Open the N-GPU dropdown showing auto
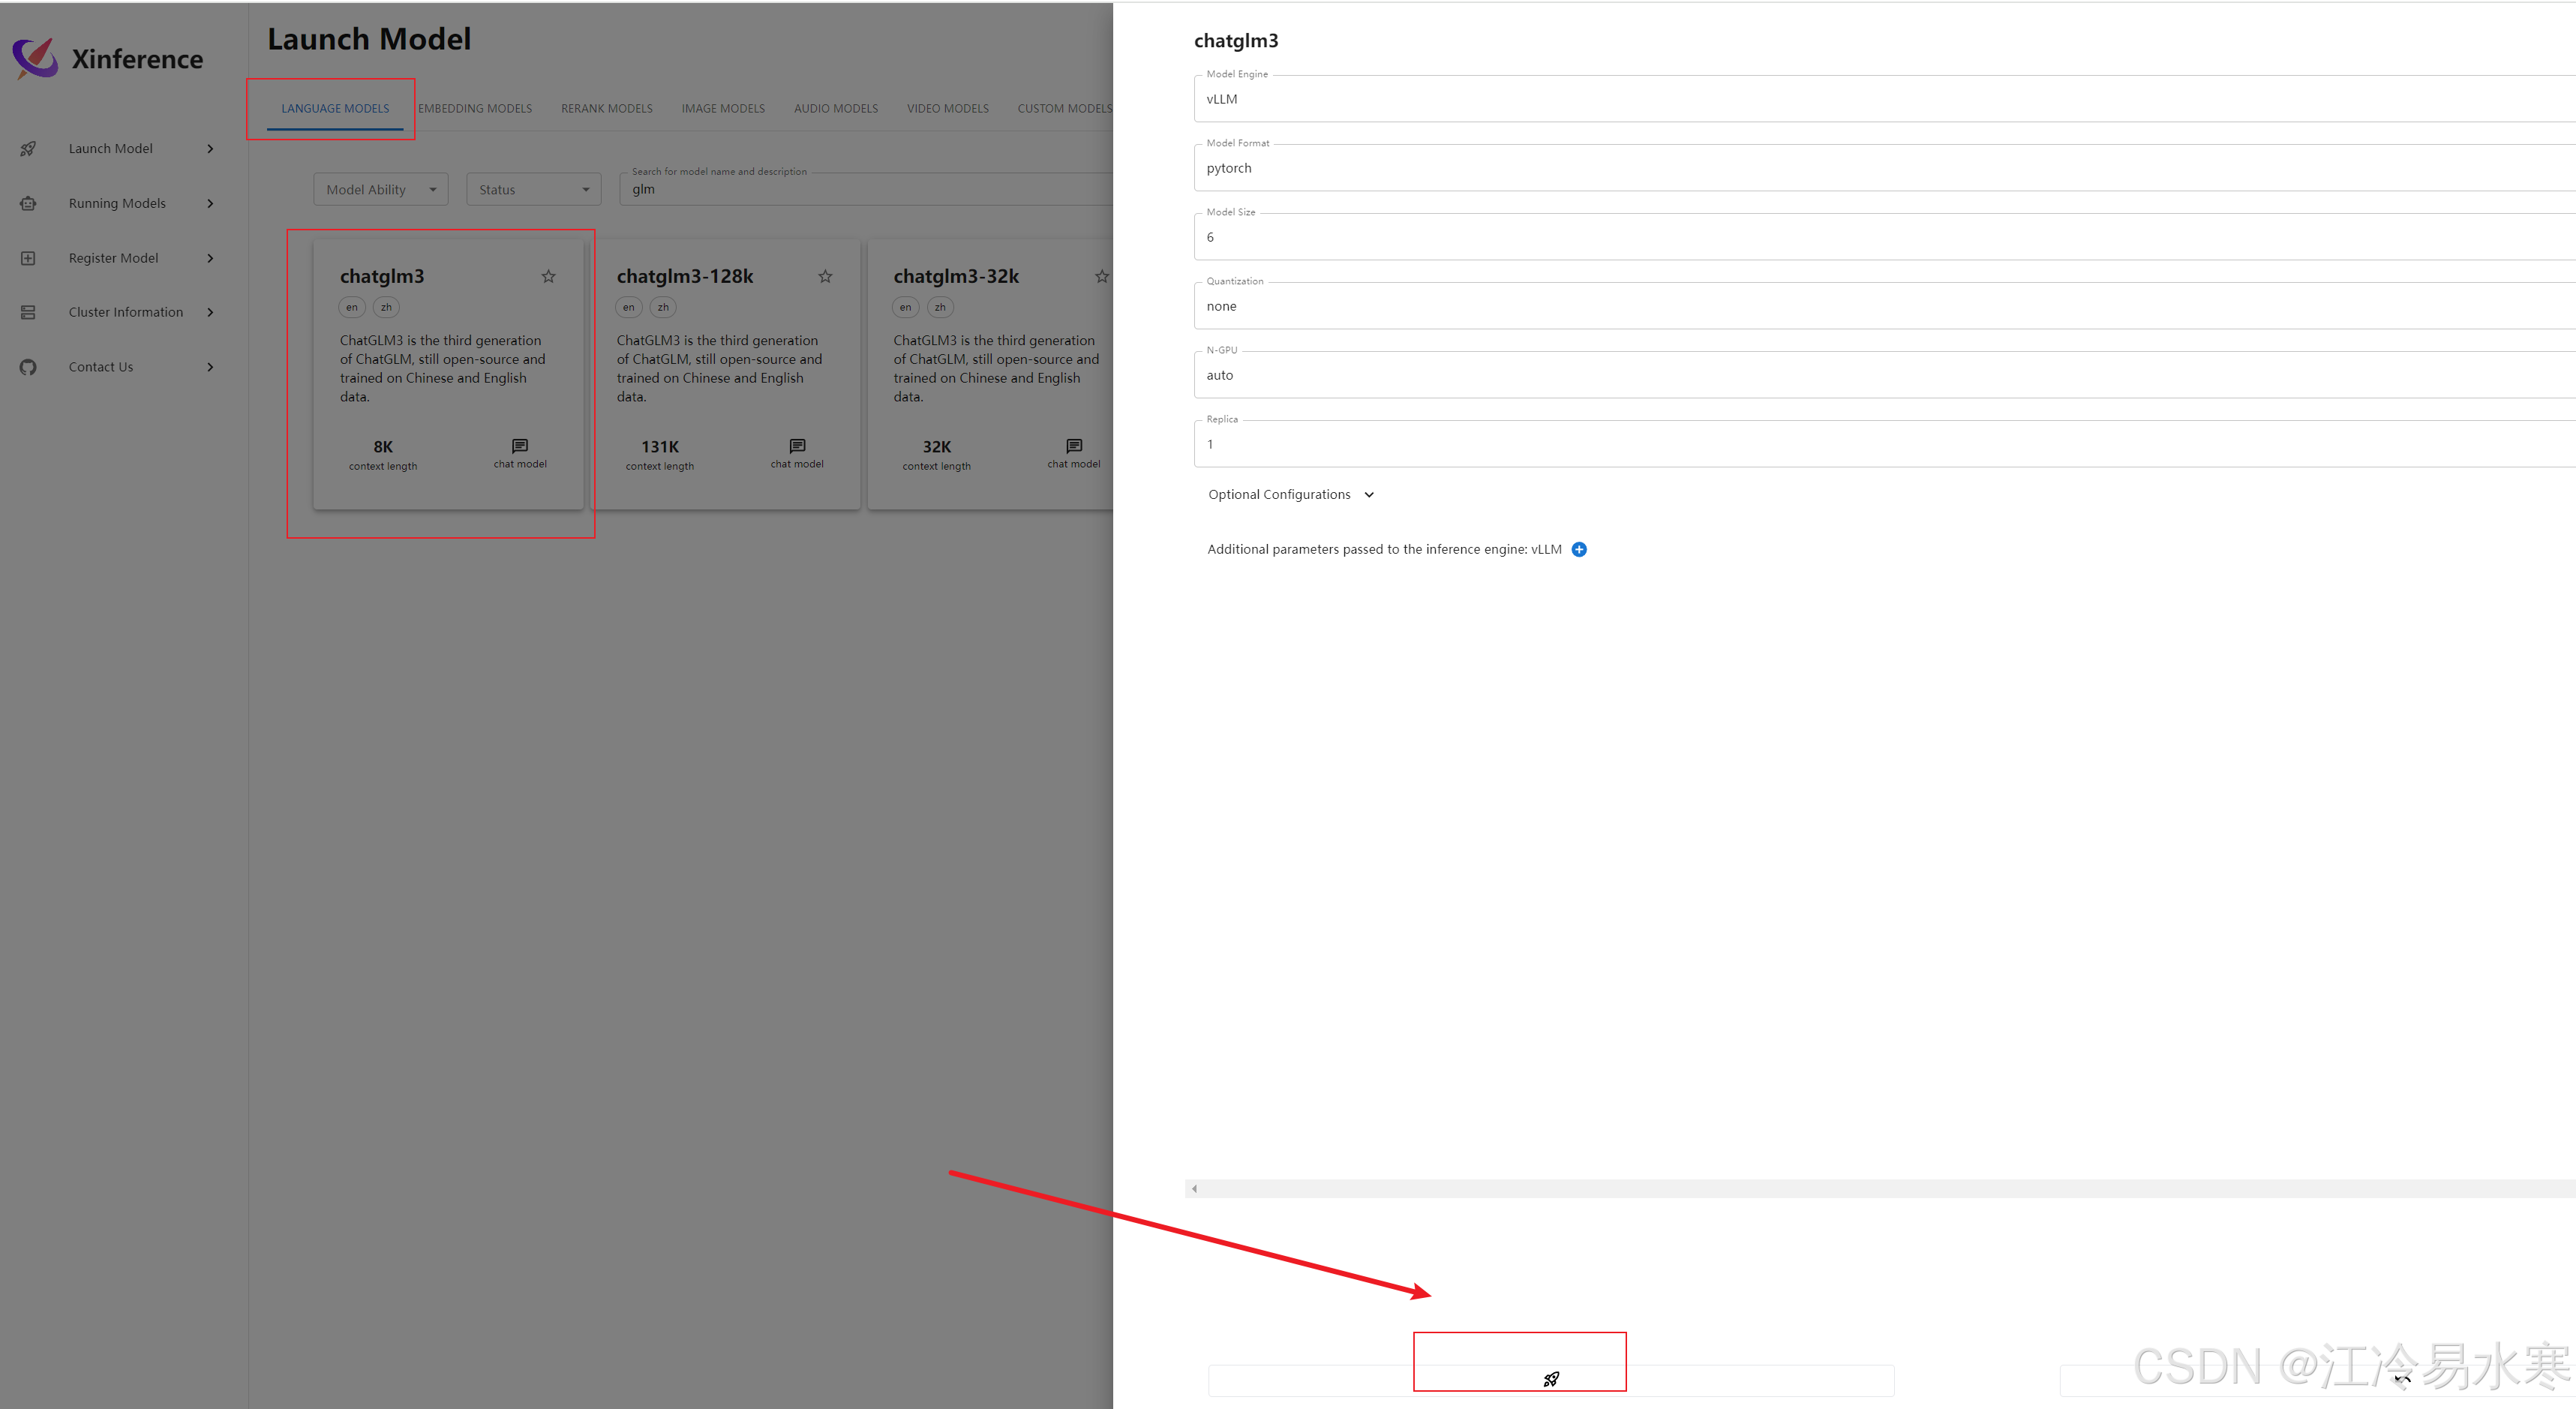 pos(1884,374)
